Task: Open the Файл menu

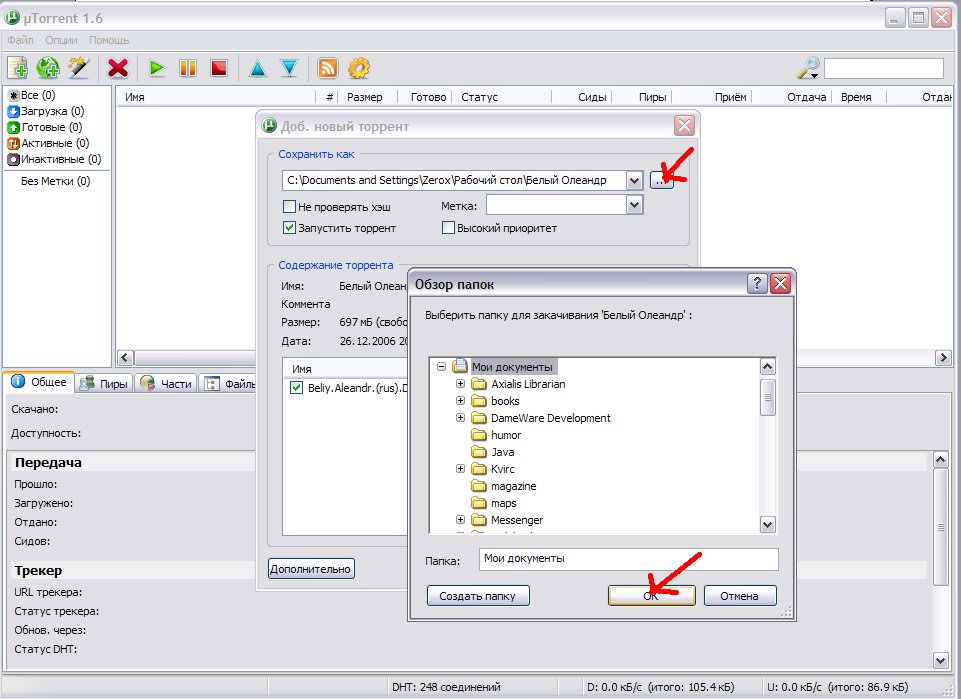Action: (20, 40)
